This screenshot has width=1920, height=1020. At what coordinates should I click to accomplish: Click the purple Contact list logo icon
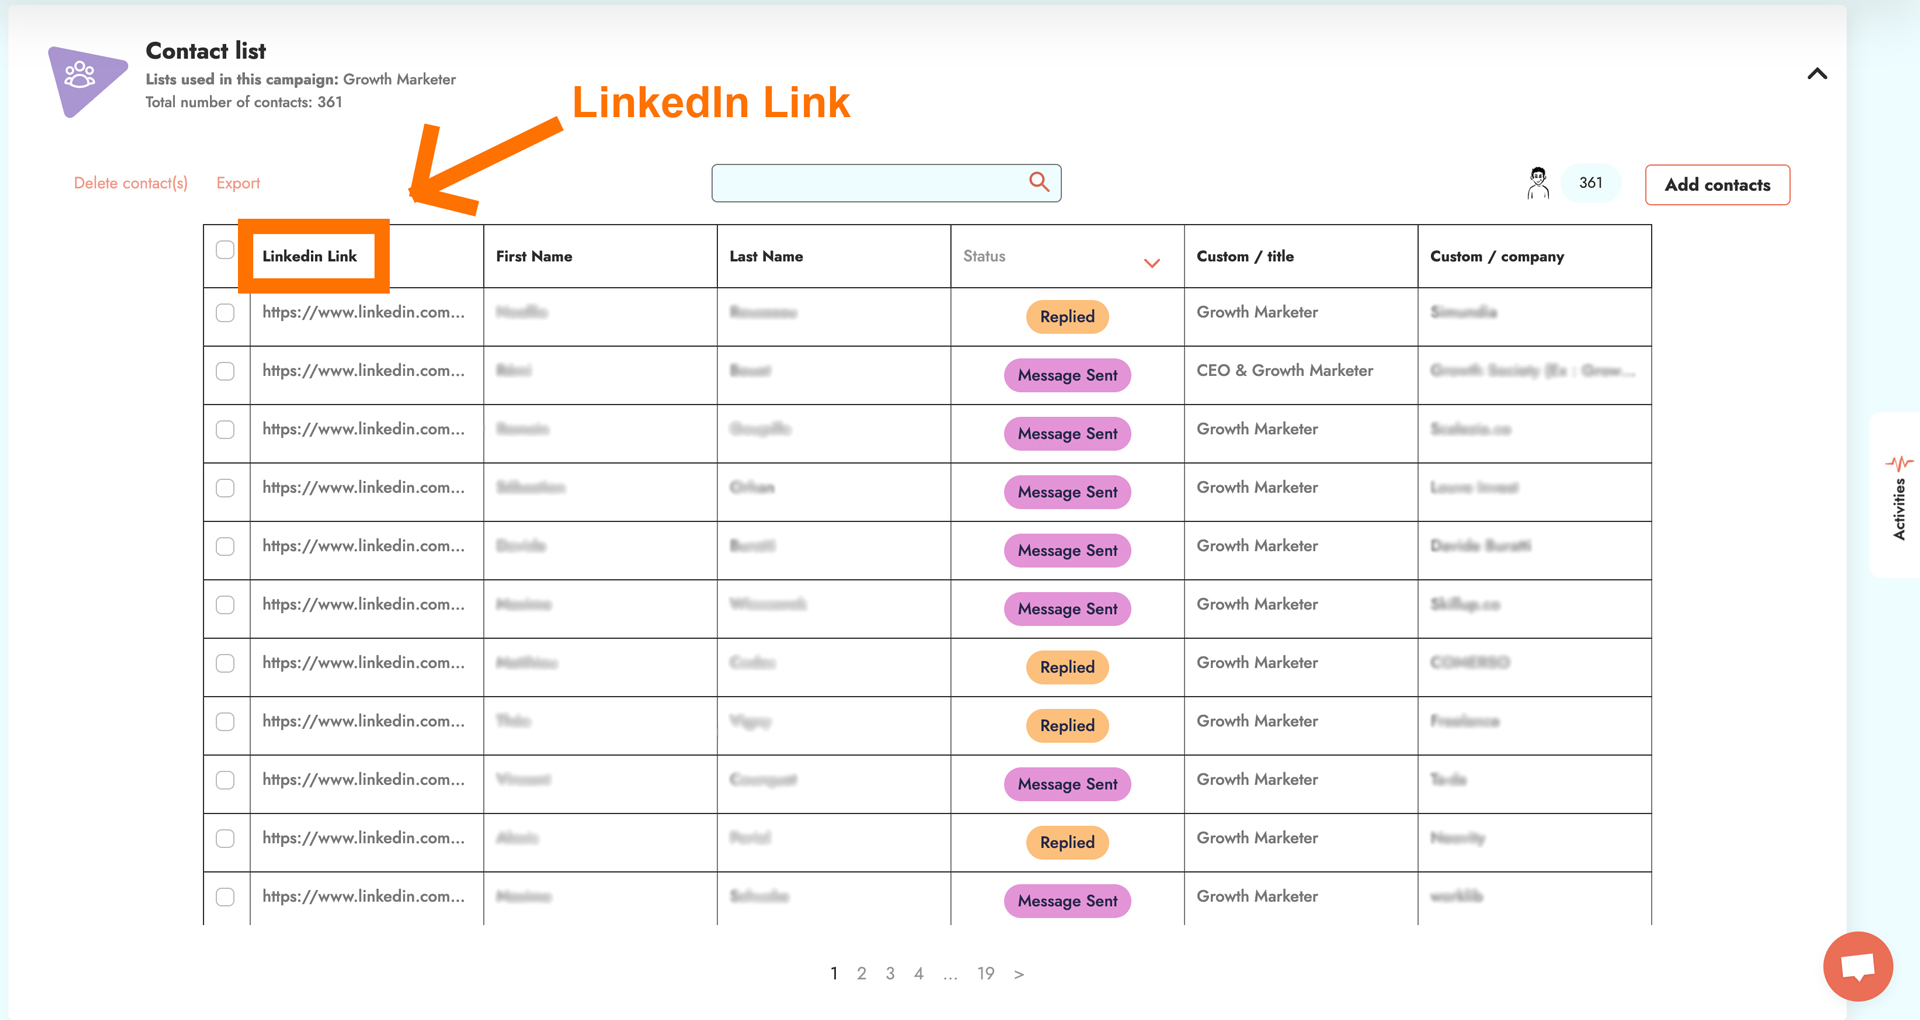87,81
